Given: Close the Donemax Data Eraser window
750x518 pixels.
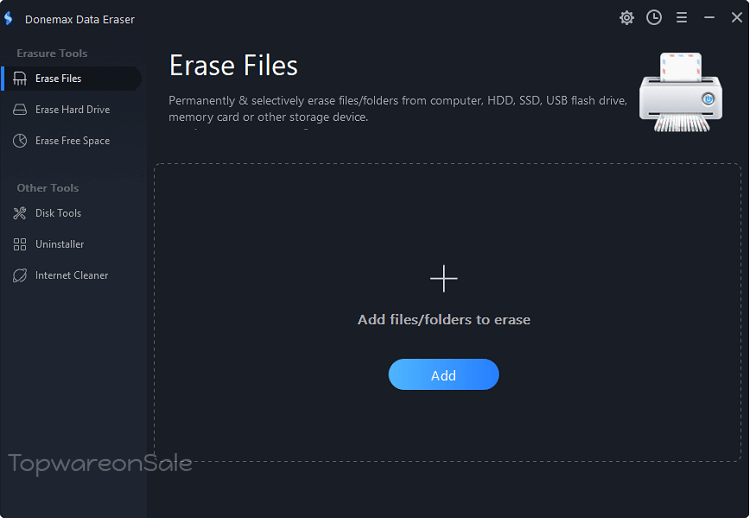Looking at the screenshot, I should [x=737, y=18].
